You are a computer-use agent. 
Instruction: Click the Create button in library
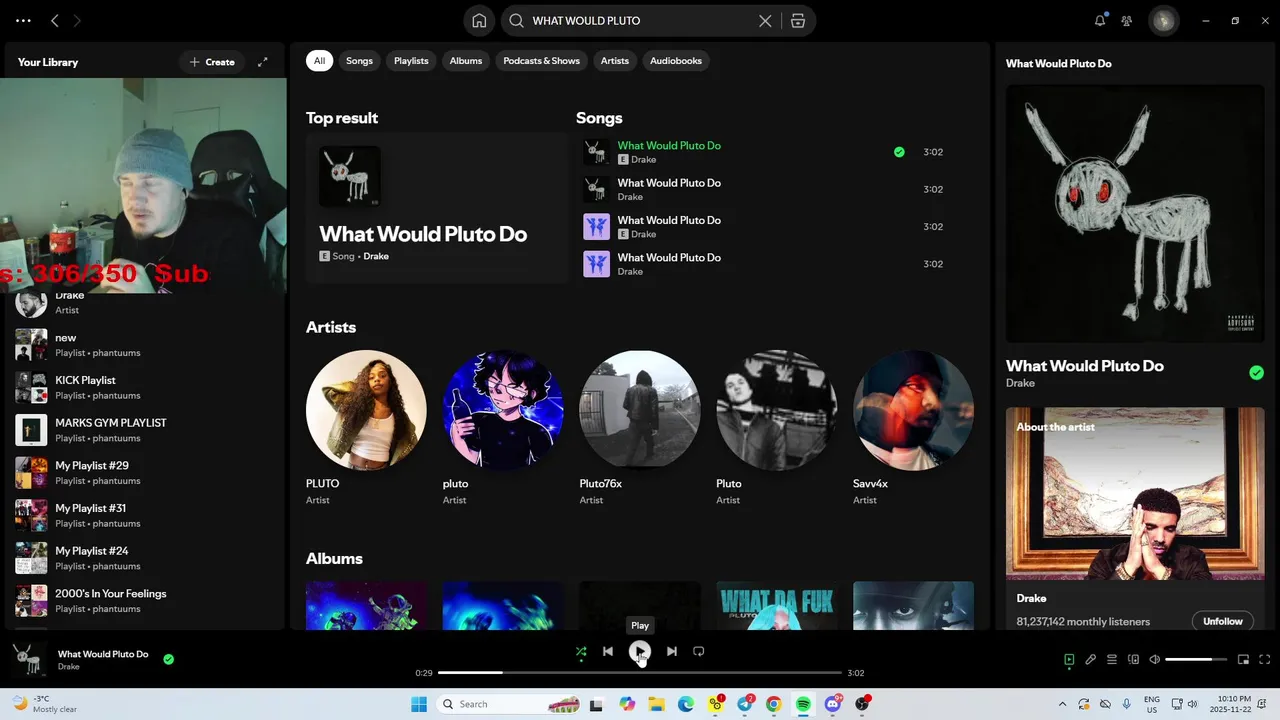212,62
